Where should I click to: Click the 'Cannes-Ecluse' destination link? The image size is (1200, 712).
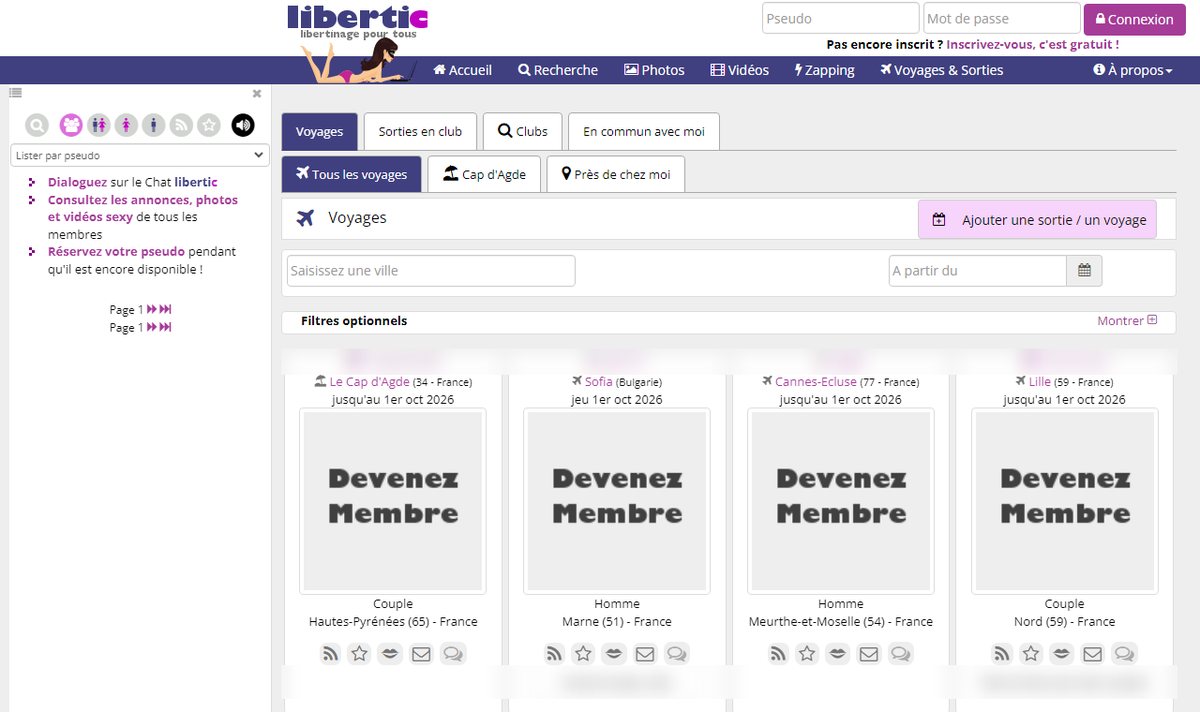pos(816,382)
